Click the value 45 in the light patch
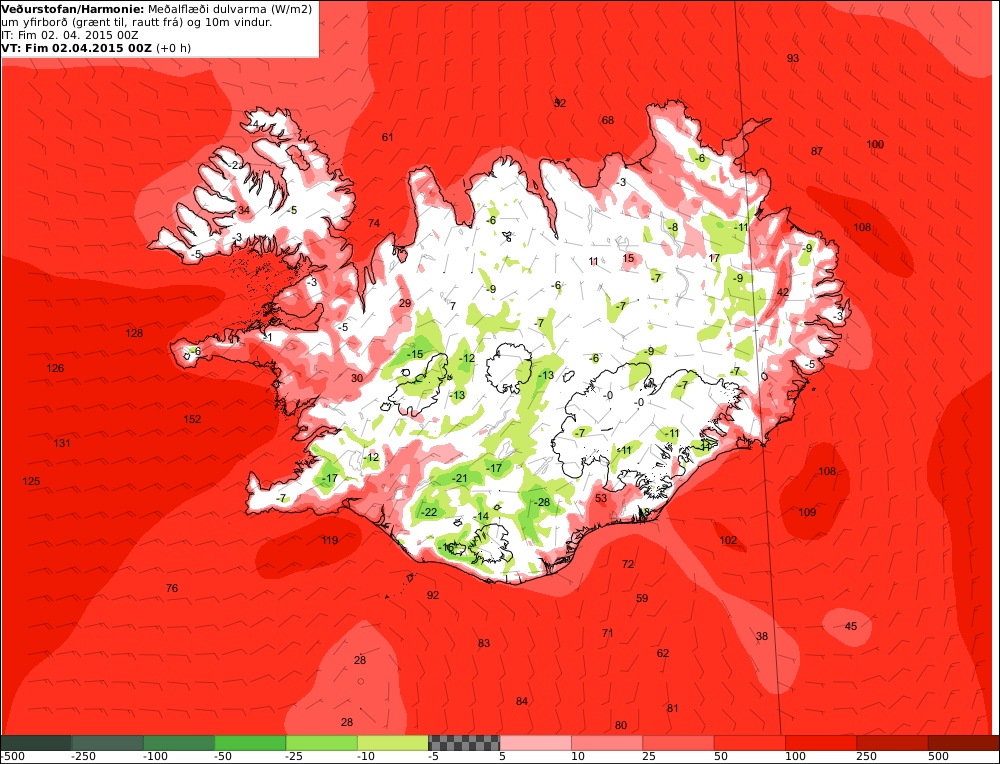Viewport: 1000px width, 764px height. [x=851, y=626]
